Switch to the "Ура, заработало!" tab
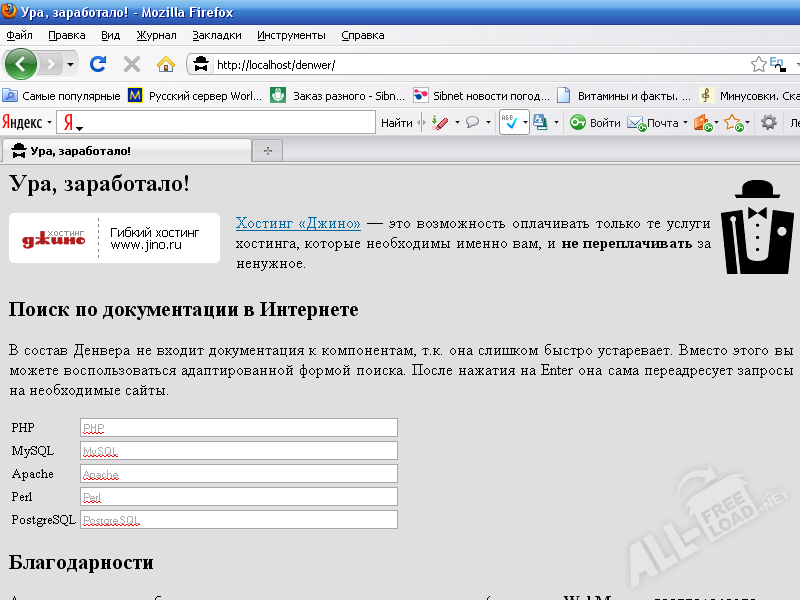 (x=125, y=151)
